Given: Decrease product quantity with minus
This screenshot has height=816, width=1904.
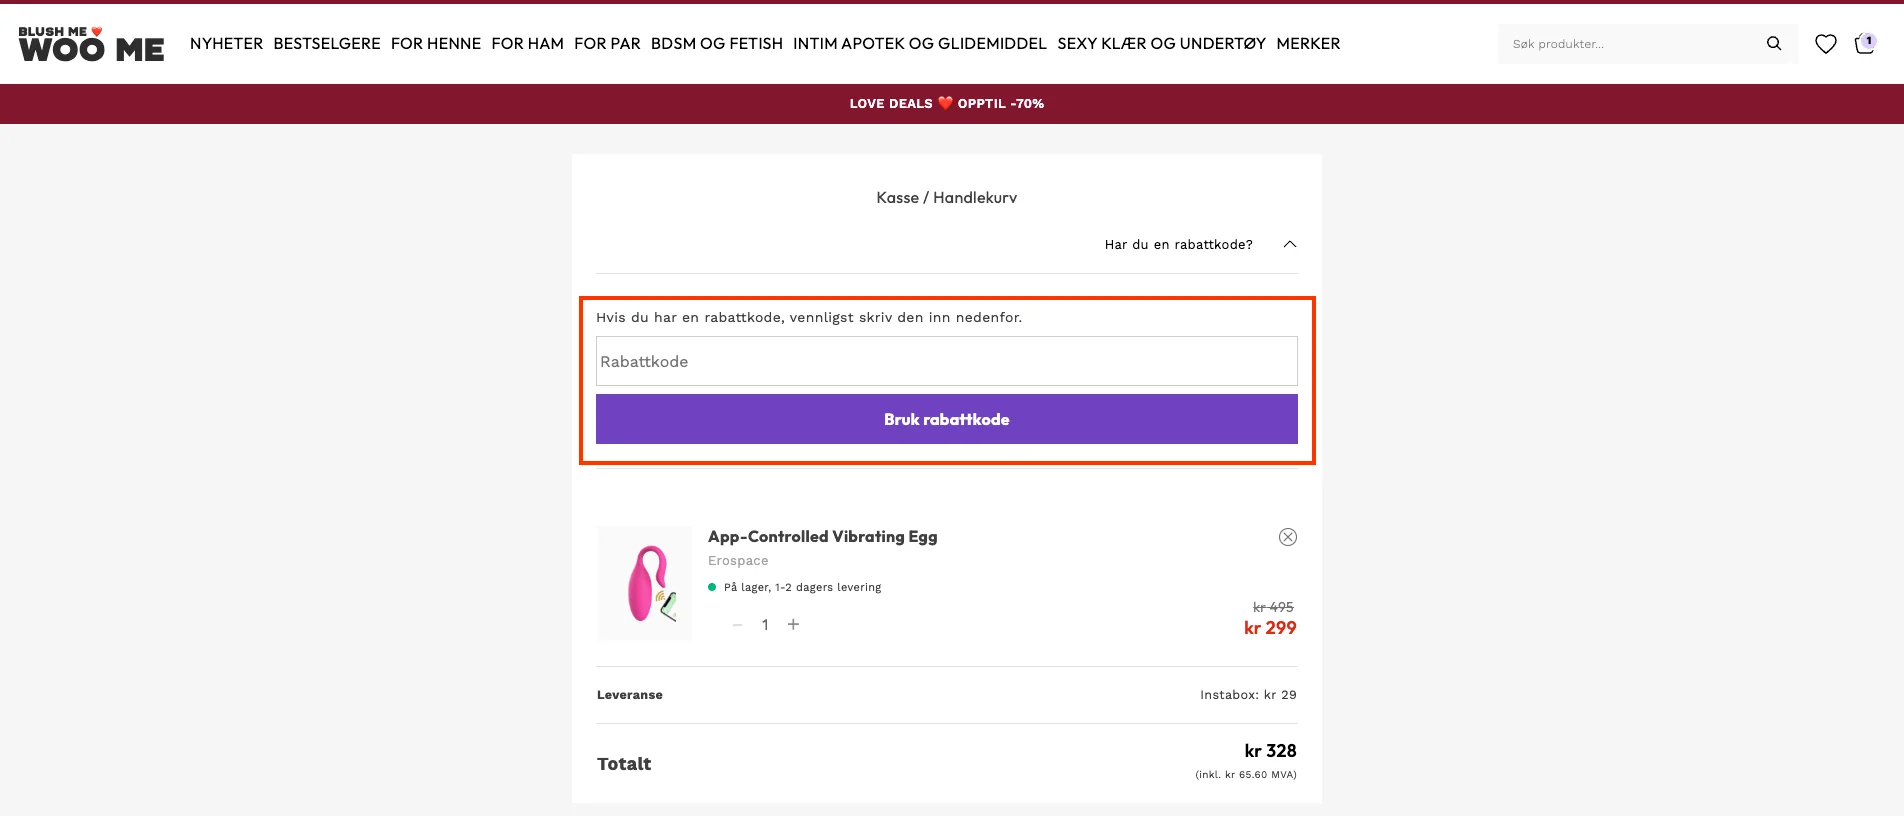Looking at the screenshot, I should coord(737,624).
